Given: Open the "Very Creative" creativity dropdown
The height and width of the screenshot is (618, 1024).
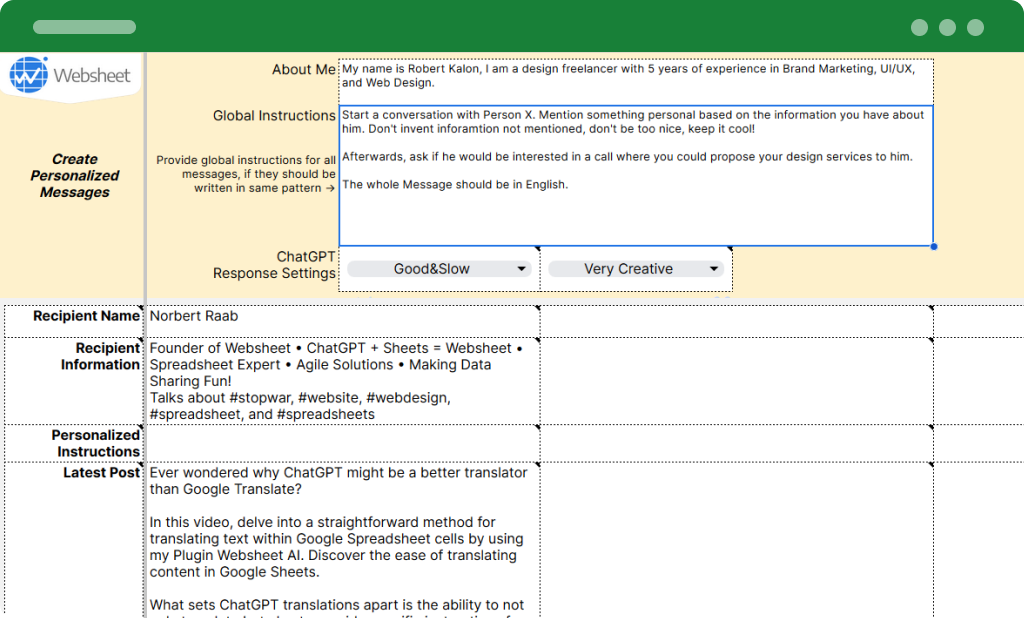Looking at the screenshot, I should (636, 268).
